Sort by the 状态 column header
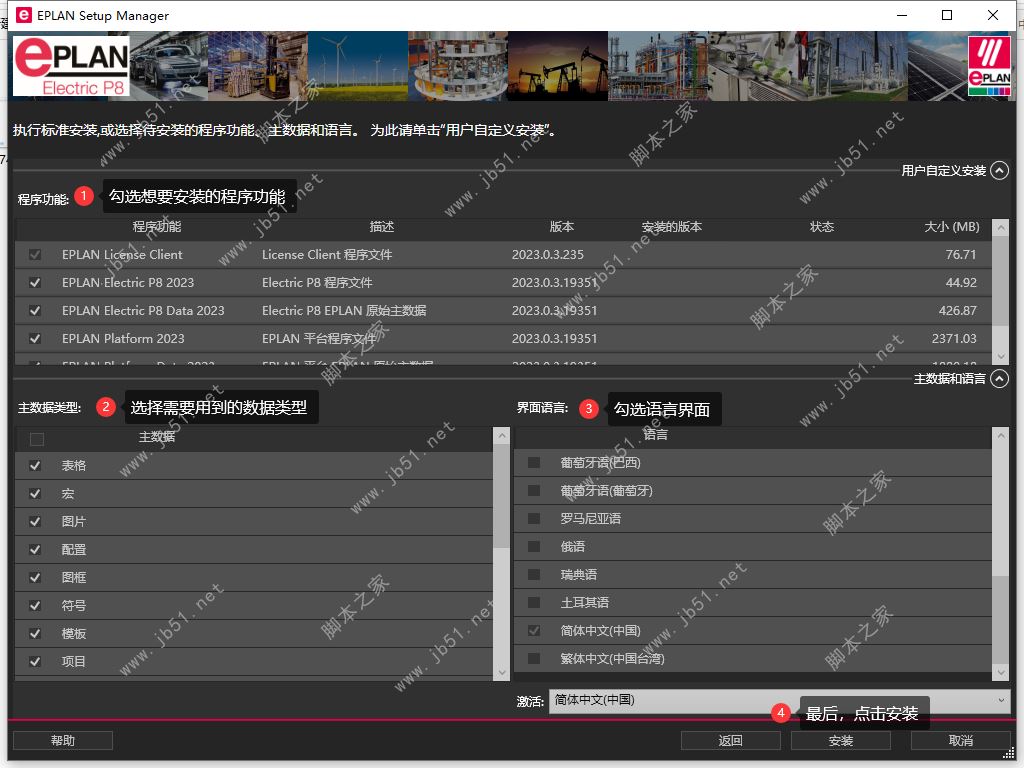 click(x=822, y=227)
